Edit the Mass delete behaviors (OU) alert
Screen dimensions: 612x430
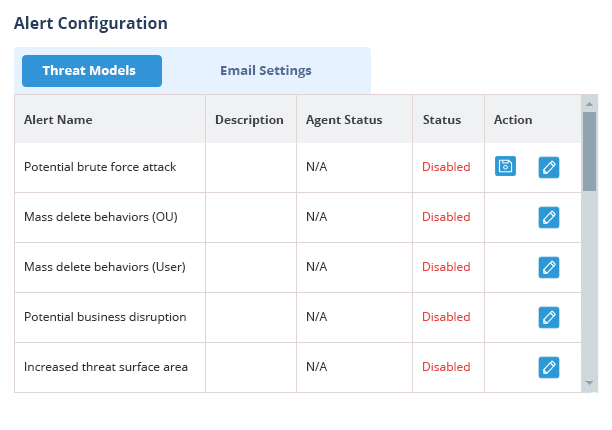[549, 217]
